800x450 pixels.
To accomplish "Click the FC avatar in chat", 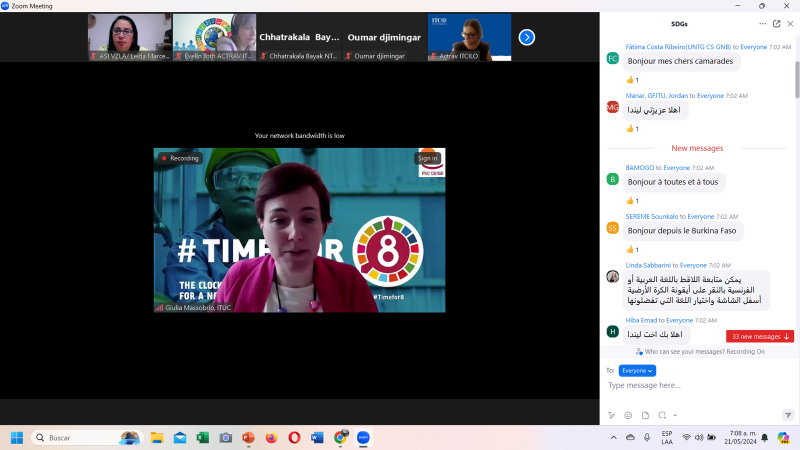I will coord(613,58).
